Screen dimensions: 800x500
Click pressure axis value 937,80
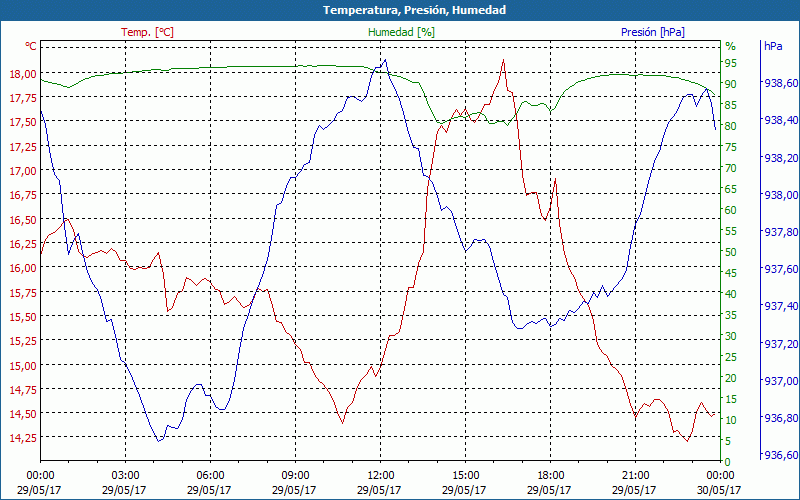[x=779, y=232]
